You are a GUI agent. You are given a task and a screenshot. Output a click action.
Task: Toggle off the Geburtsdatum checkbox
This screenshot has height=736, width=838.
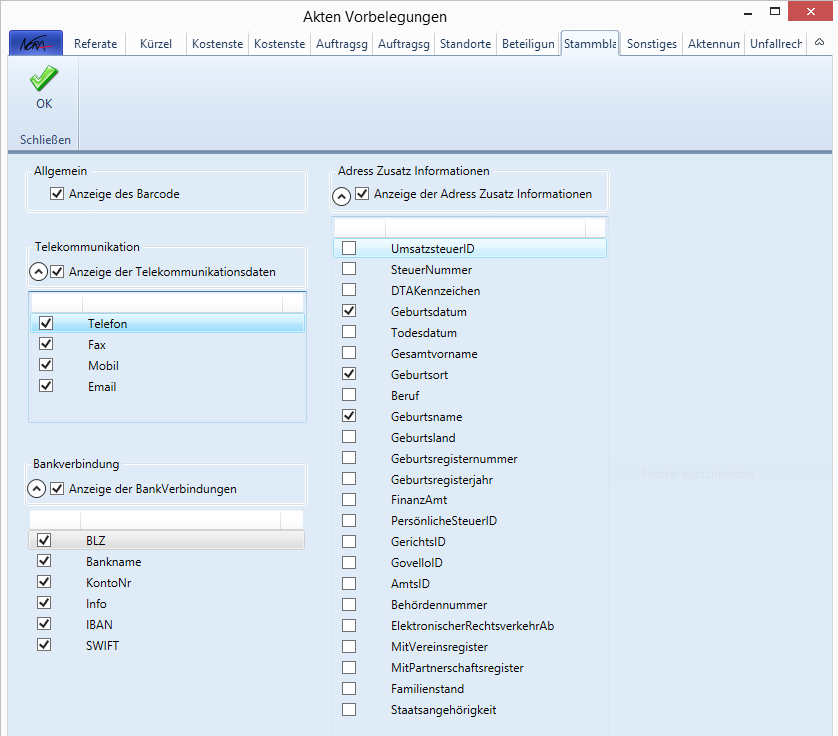point(349,311)
